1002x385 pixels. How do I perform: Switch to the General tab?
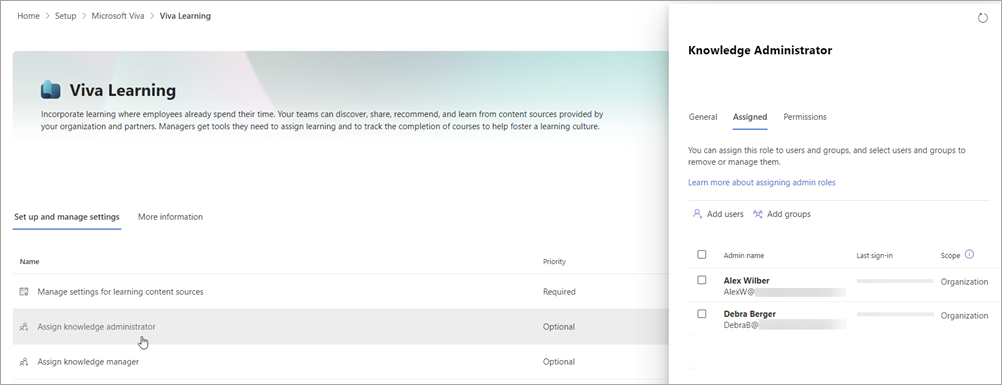click(702, 117)
